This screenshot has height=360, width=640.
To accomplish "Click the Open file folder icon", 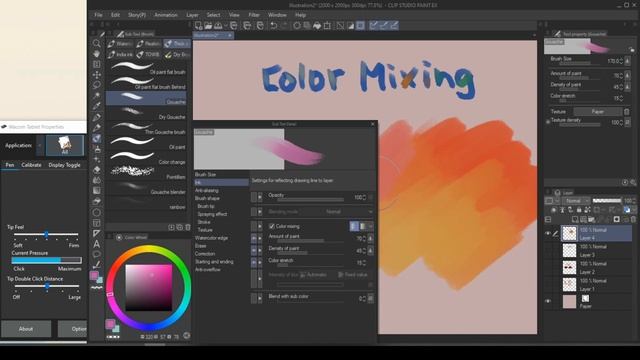I will tap(208, 26).
